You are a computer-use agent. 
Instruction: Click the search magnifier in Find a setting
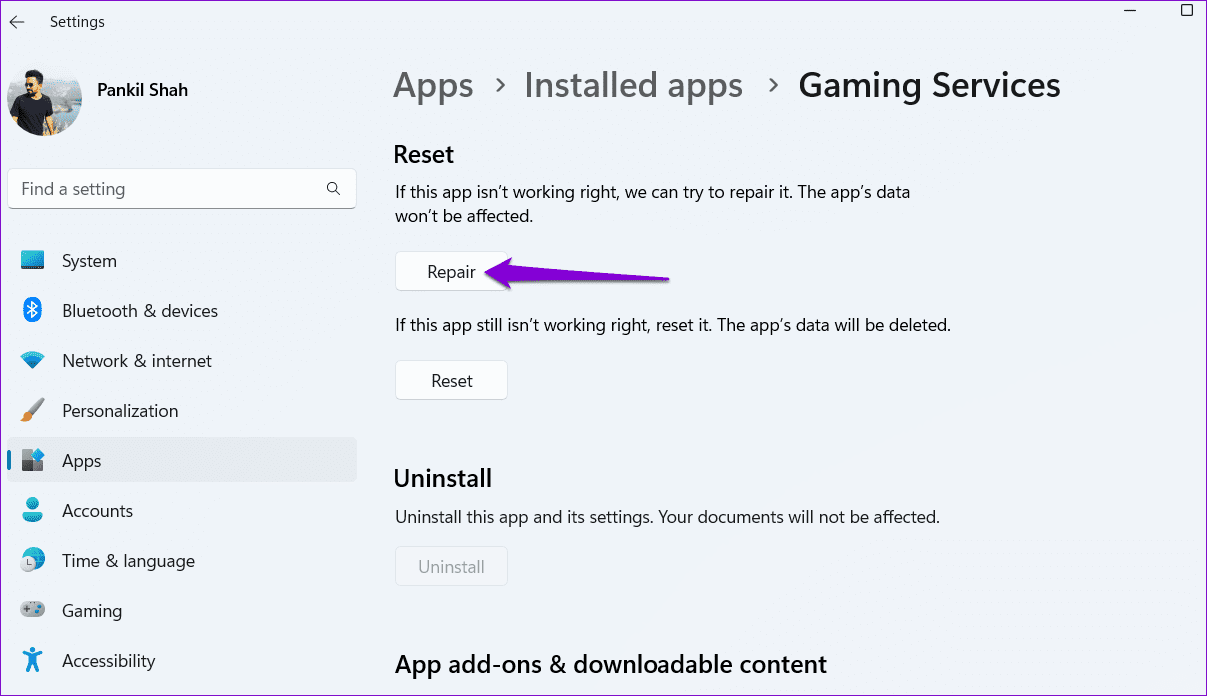coord(333,188)
